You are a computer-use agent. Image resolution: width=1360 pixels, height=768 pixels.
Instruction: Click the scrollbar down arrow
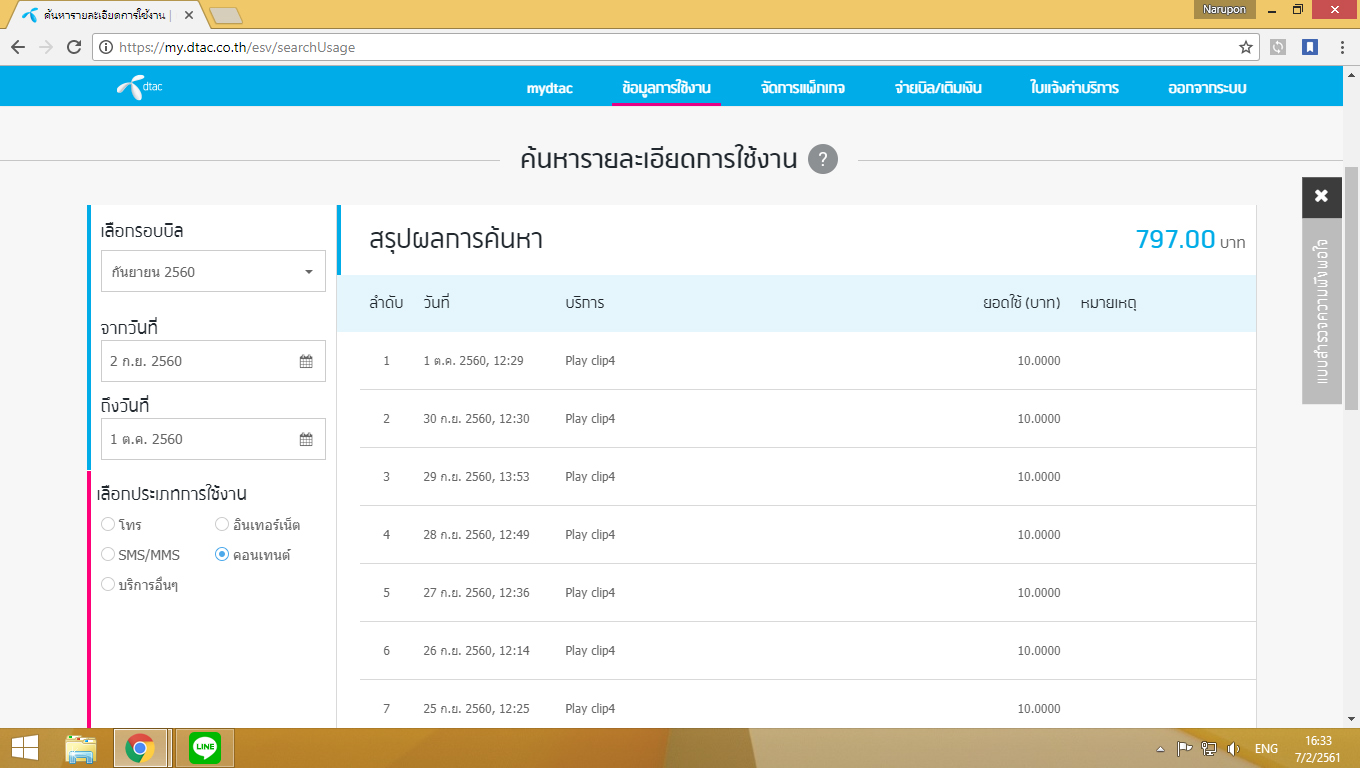pos(1351,719)
